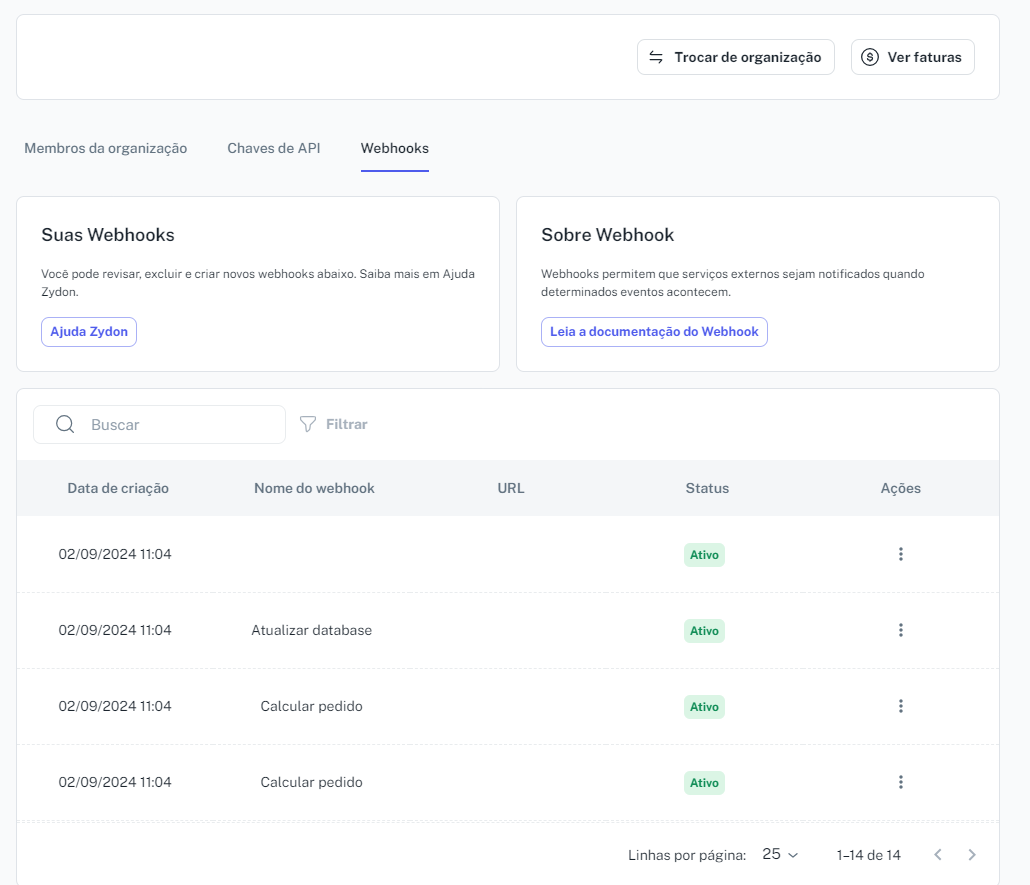
Task: Go to previous page arrow
Action: click(x=938, y=855)
